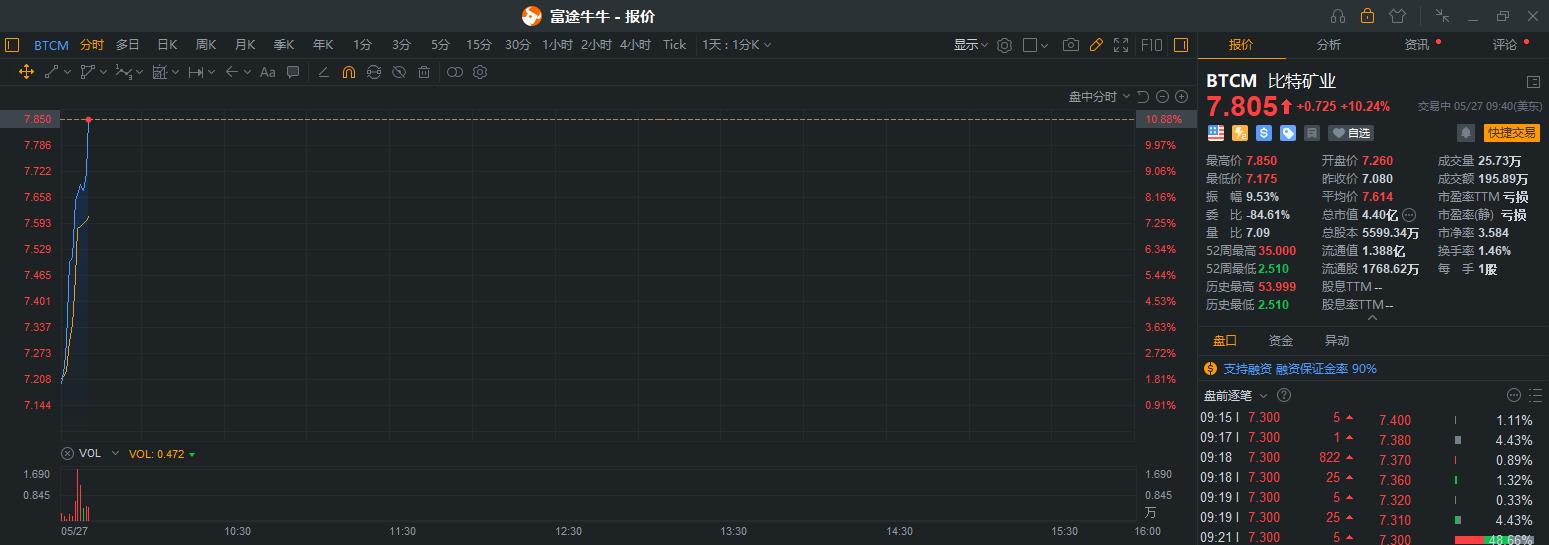Viewport: 1549px width, 545px height.
Task: Click the fullscreen chart icon
Action: coord(1121,45)
